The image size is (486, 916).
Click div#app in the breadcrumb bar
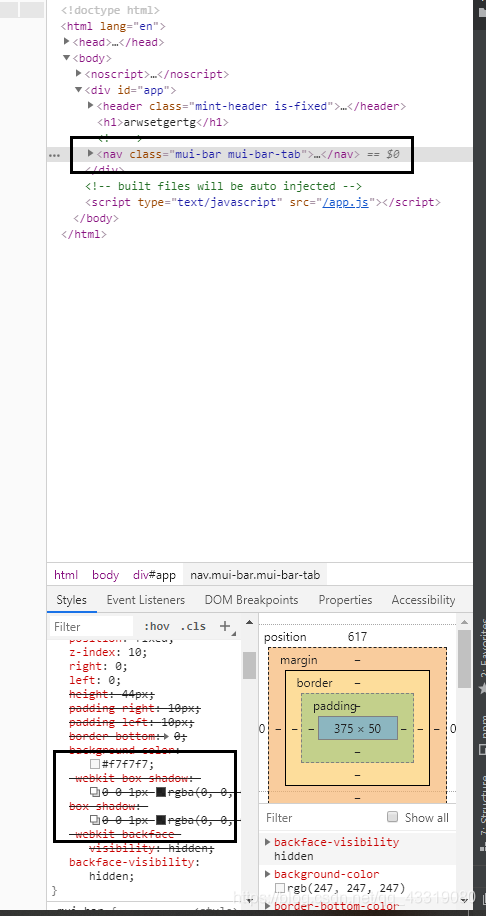[x=154, y=575]
